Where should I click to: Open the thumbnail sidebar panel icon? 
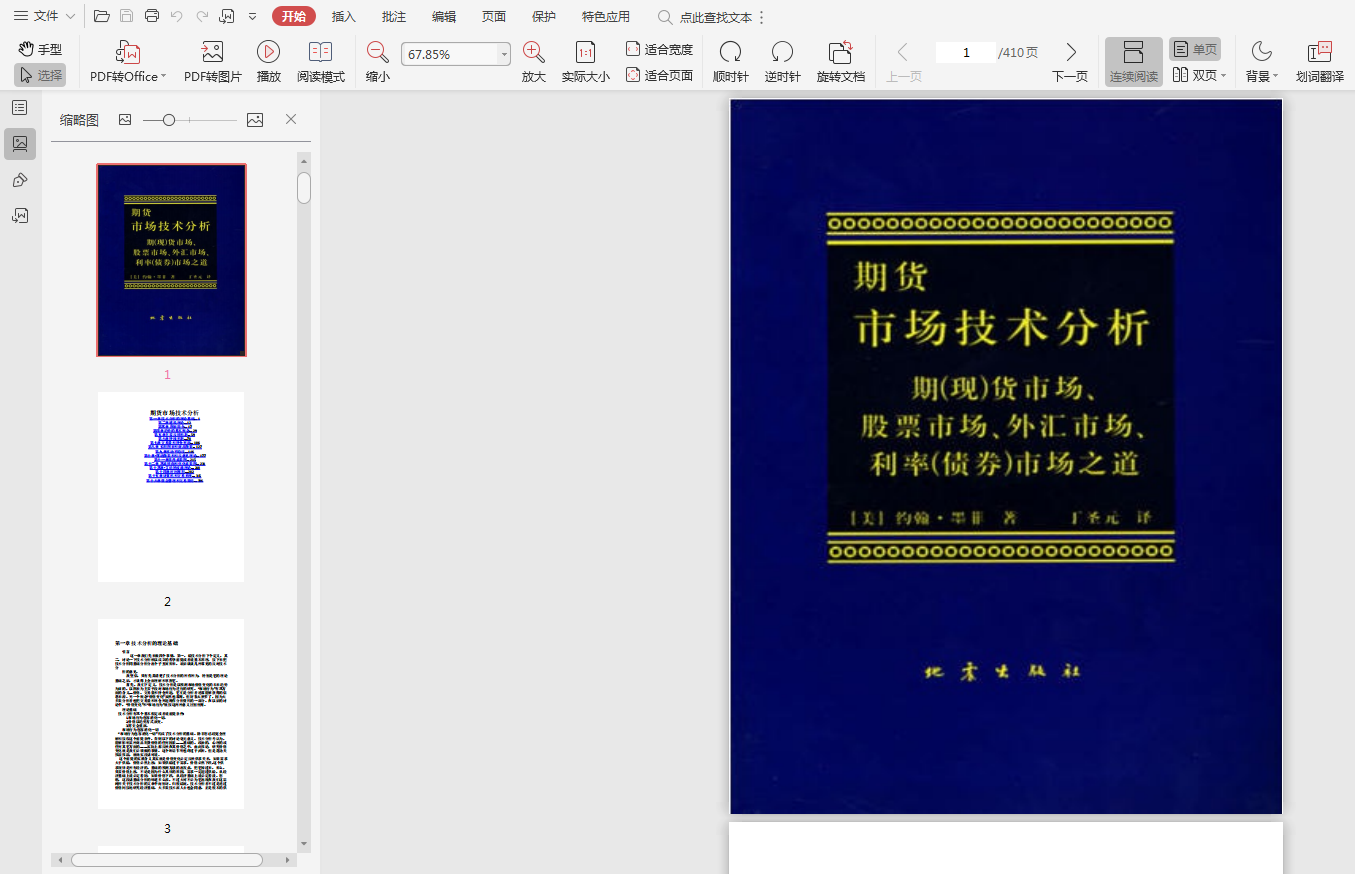[x=20, y=144]
